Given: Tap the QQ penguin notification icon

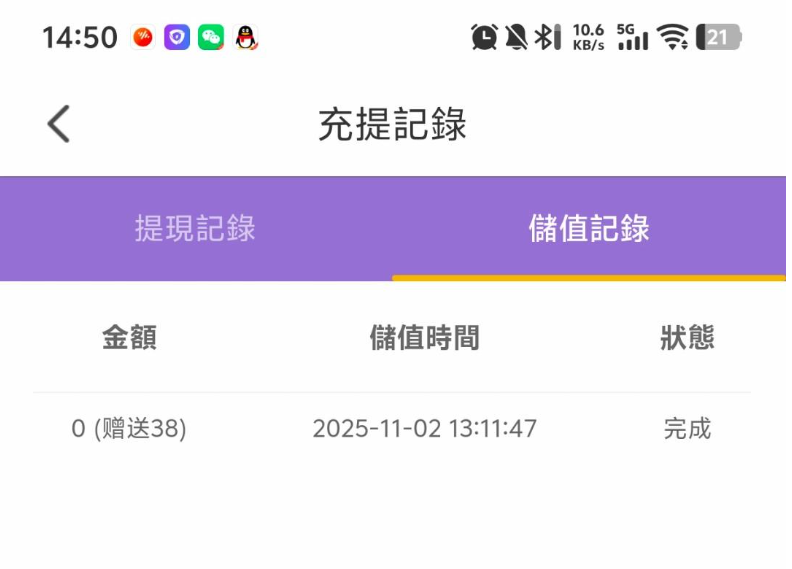Looking at the screenshot, I should point(245,38).
